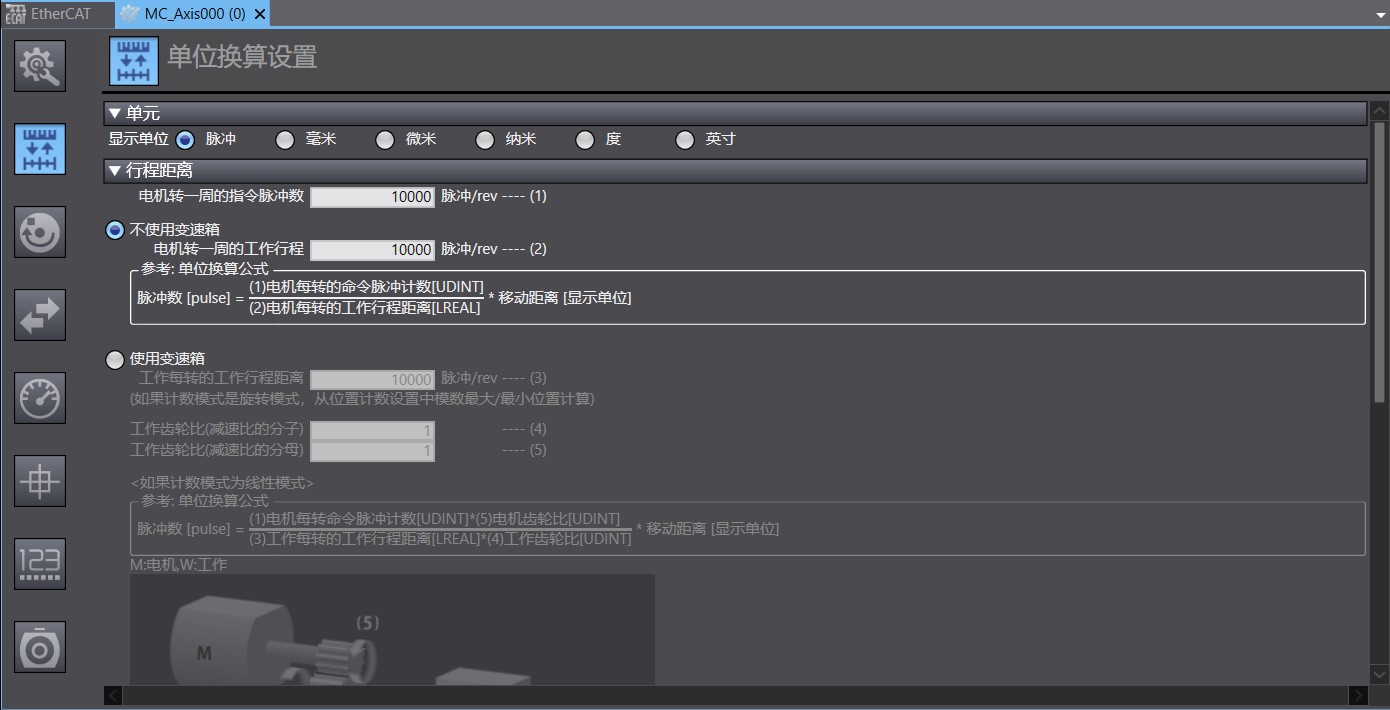This screenshot has width=1390, height=710.
Task: Select 度 as display unit
Action: pos(585,139)
